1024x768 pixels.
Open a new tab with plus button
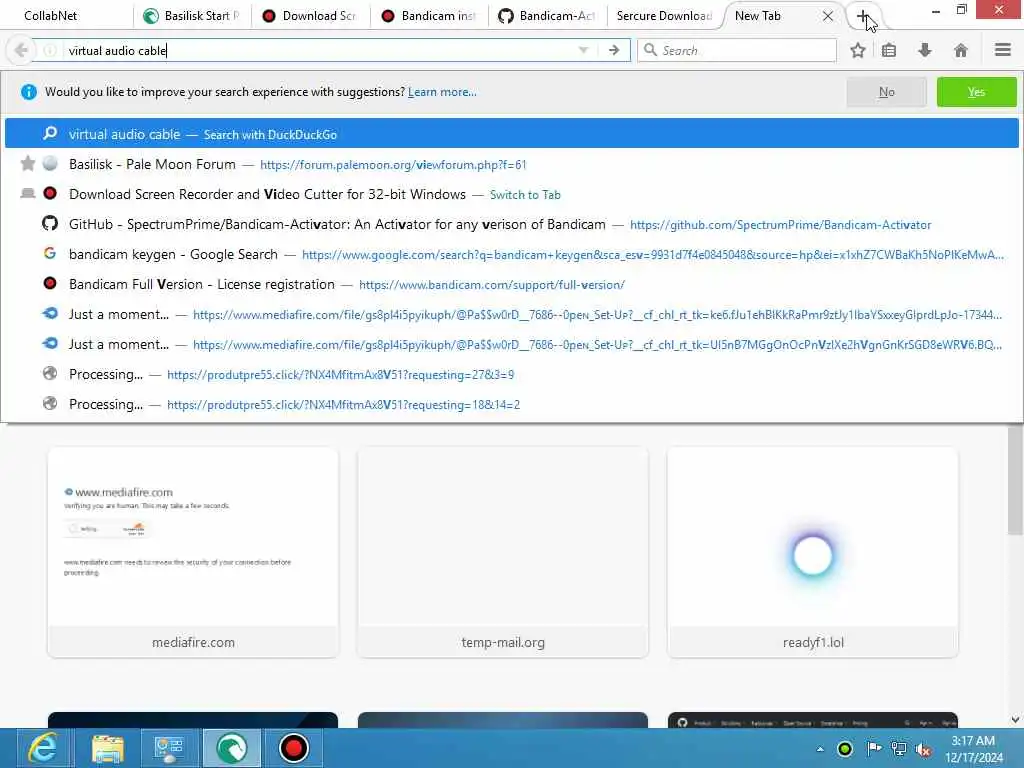(863, 16)
